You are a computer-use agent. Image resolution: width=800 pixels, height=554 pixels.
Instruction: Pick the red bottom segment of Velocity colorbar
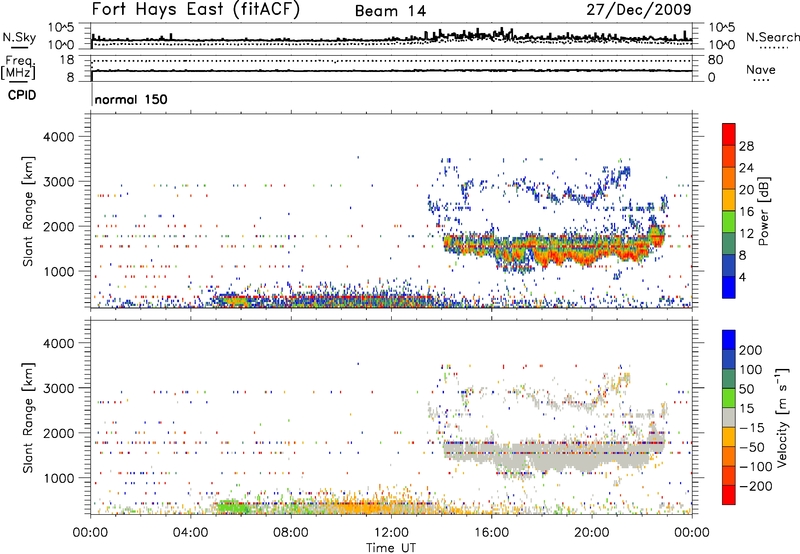tap(729, 495)
